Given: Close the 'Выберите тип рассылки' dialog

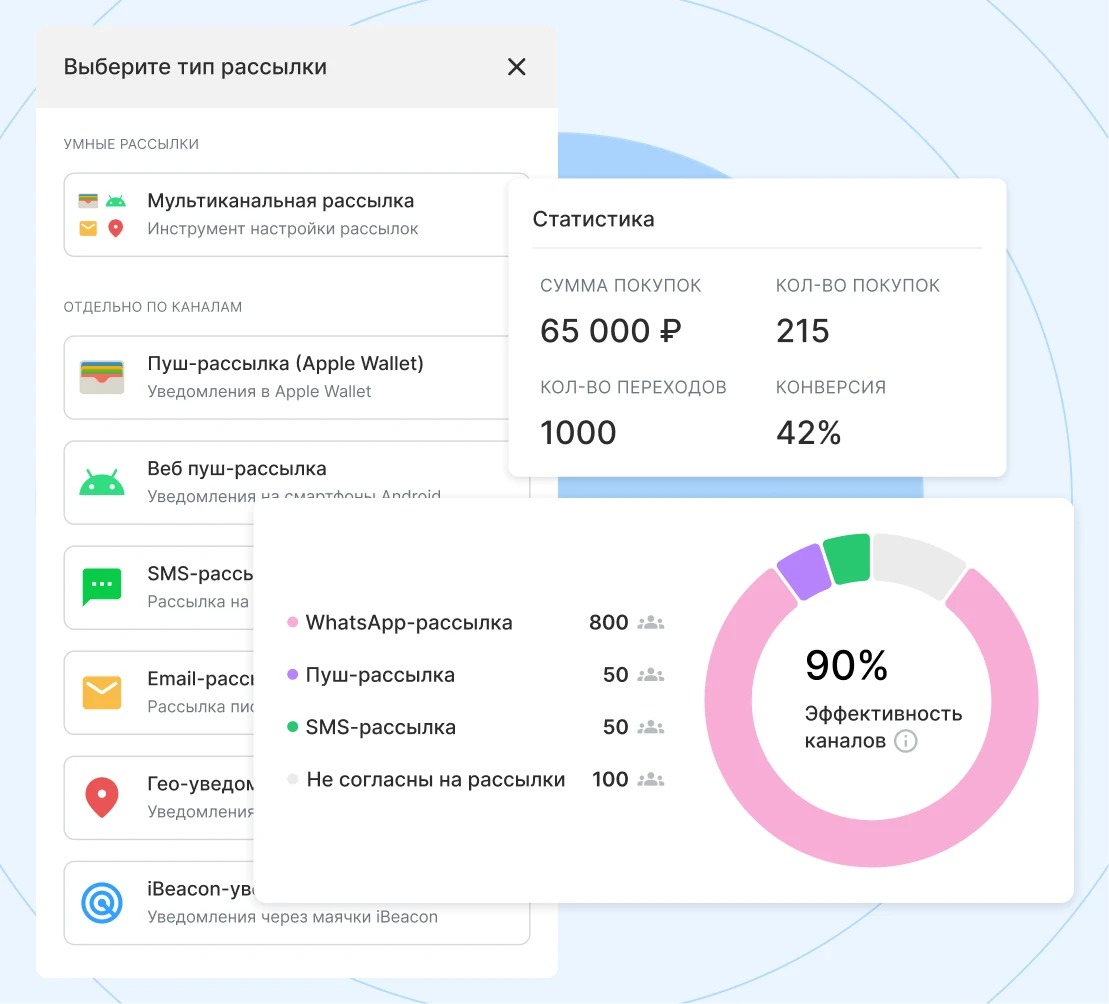Looking at the screenshot, I should (x=517, y=67).
